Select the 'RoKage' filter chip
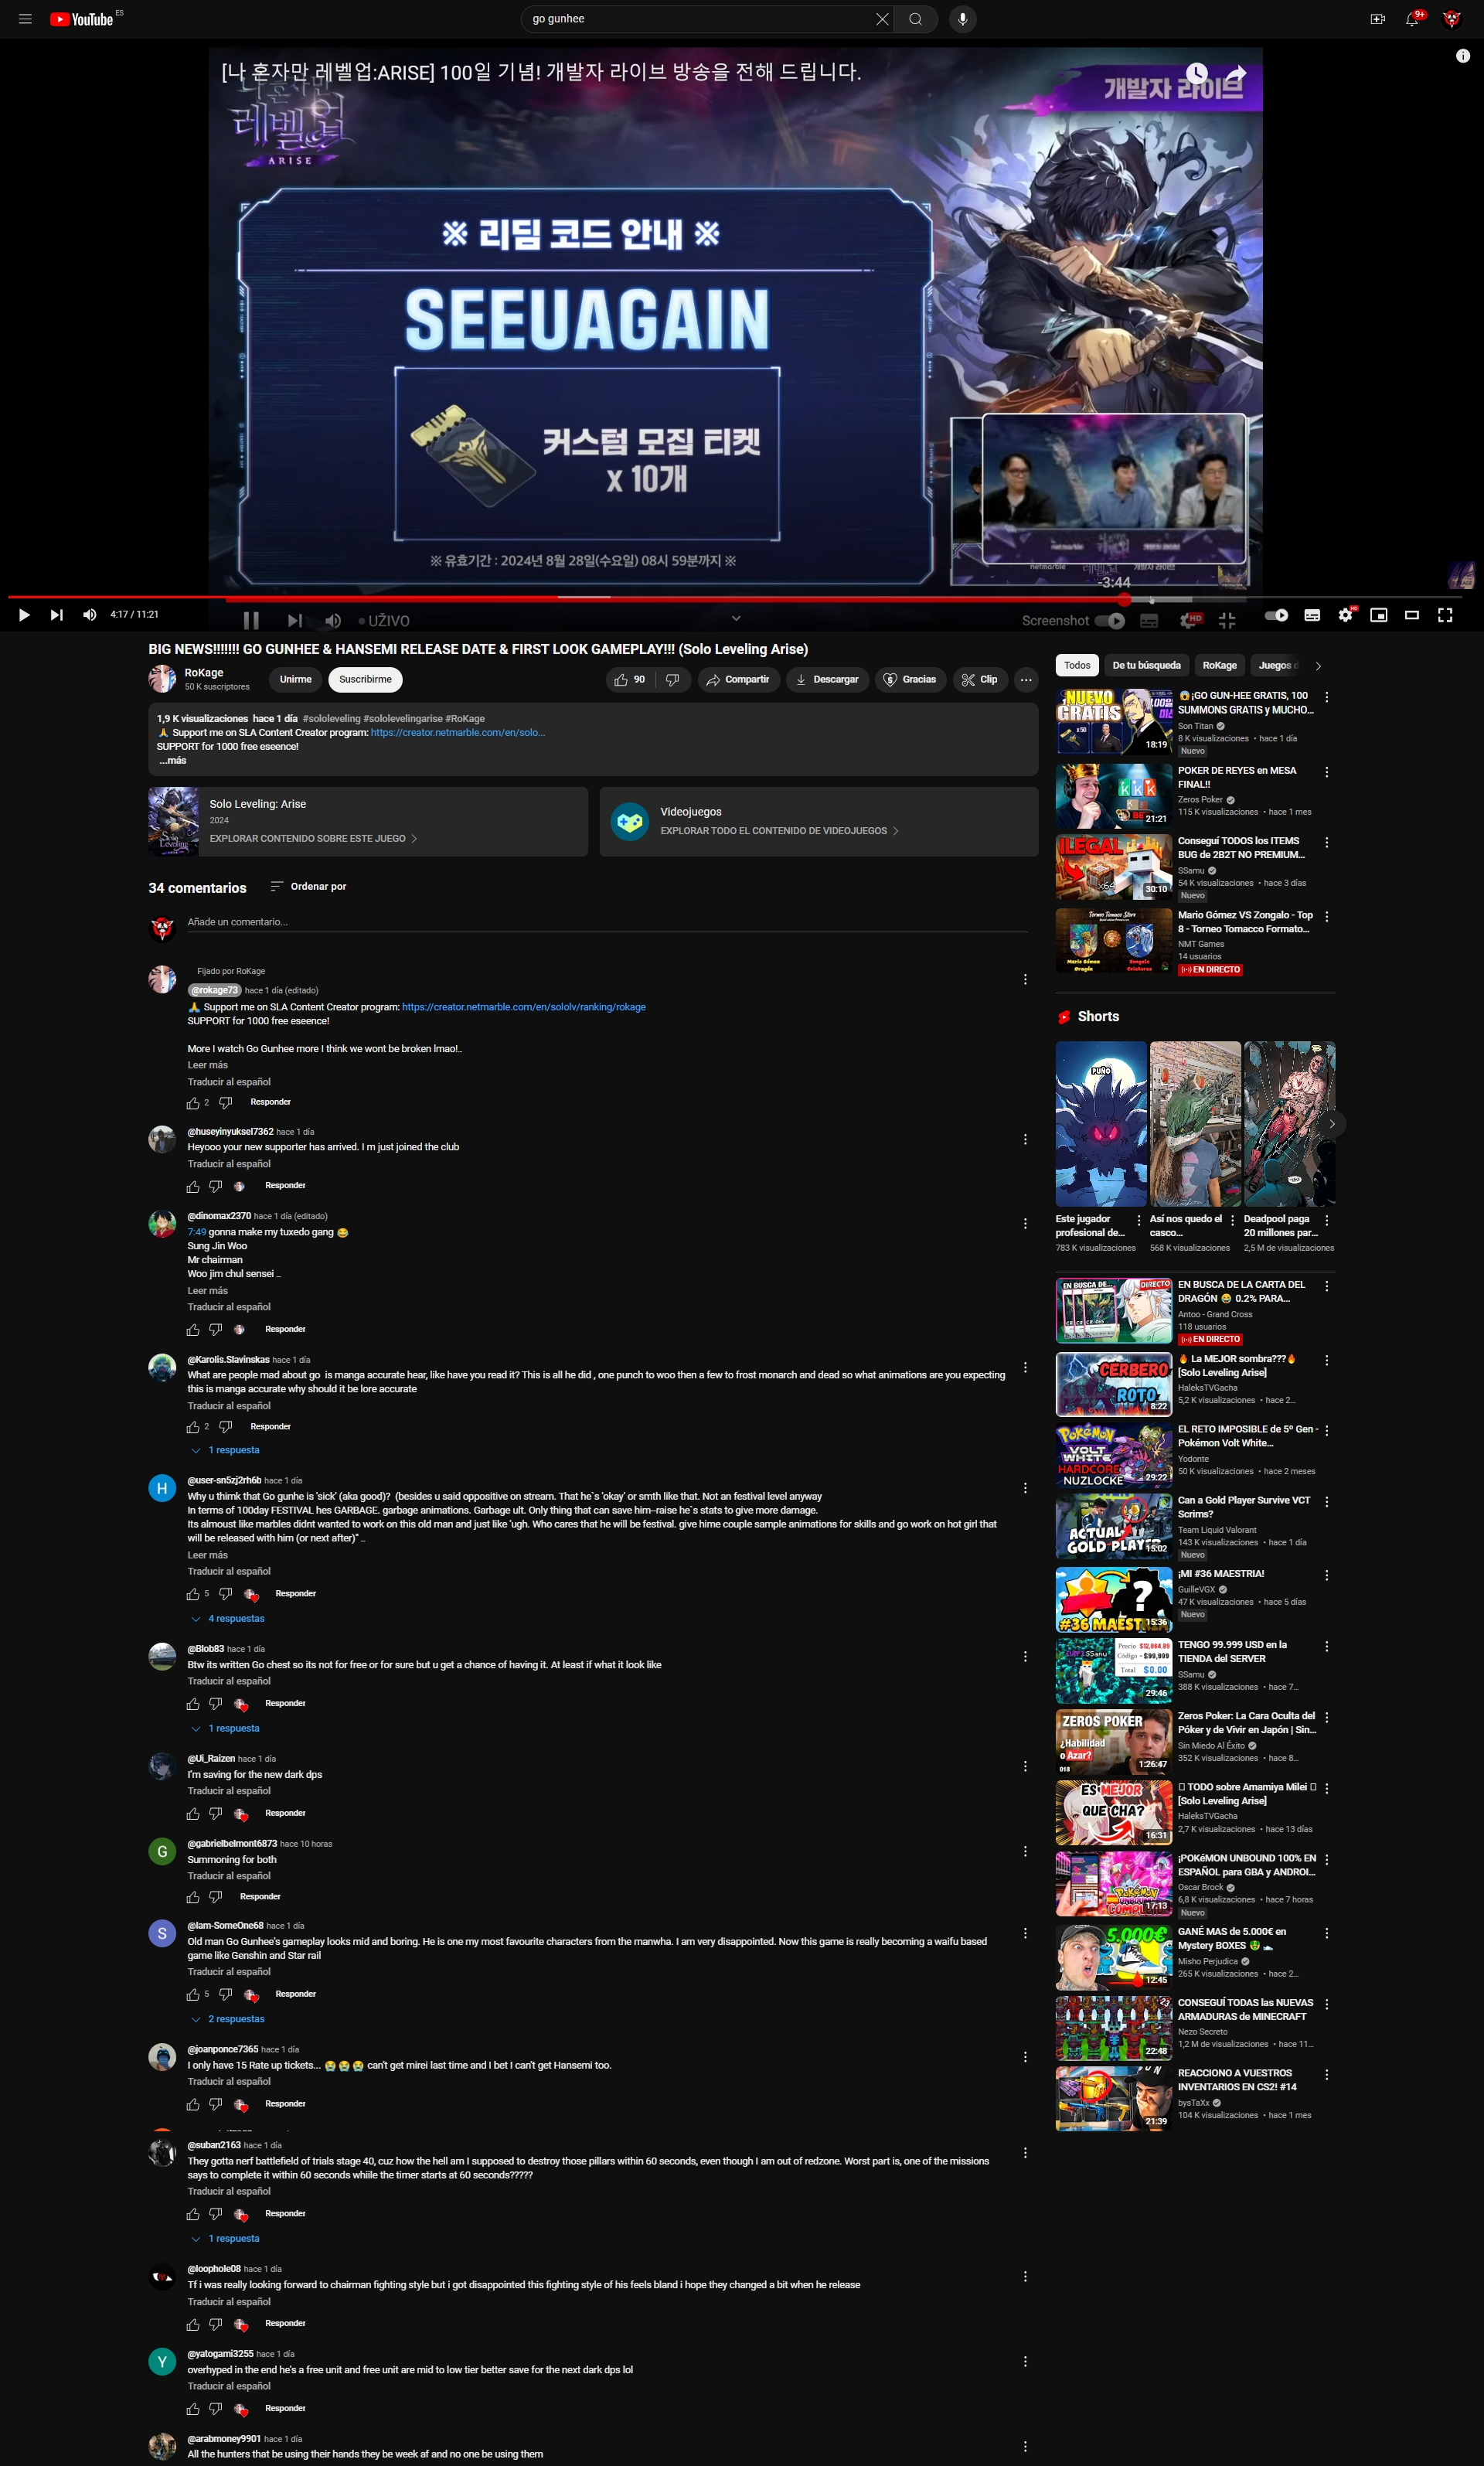The width and height of the screenshot is (1484, 2466). pyautogui.click(x=1219, y=666)
